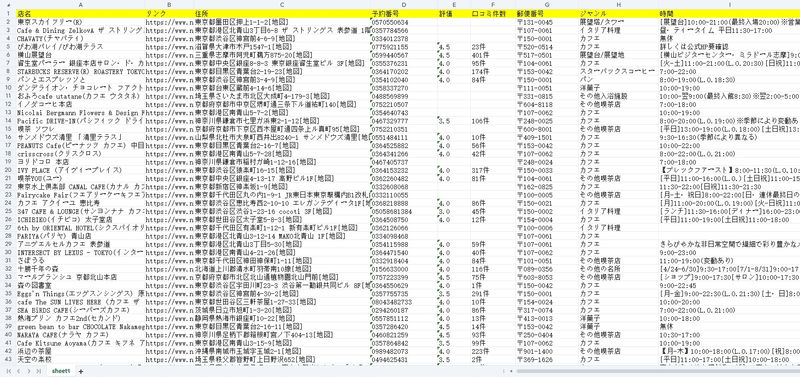This screenshot has width=800, height=377.
Task: Select row 43 header number
Action: pos(8,360)
